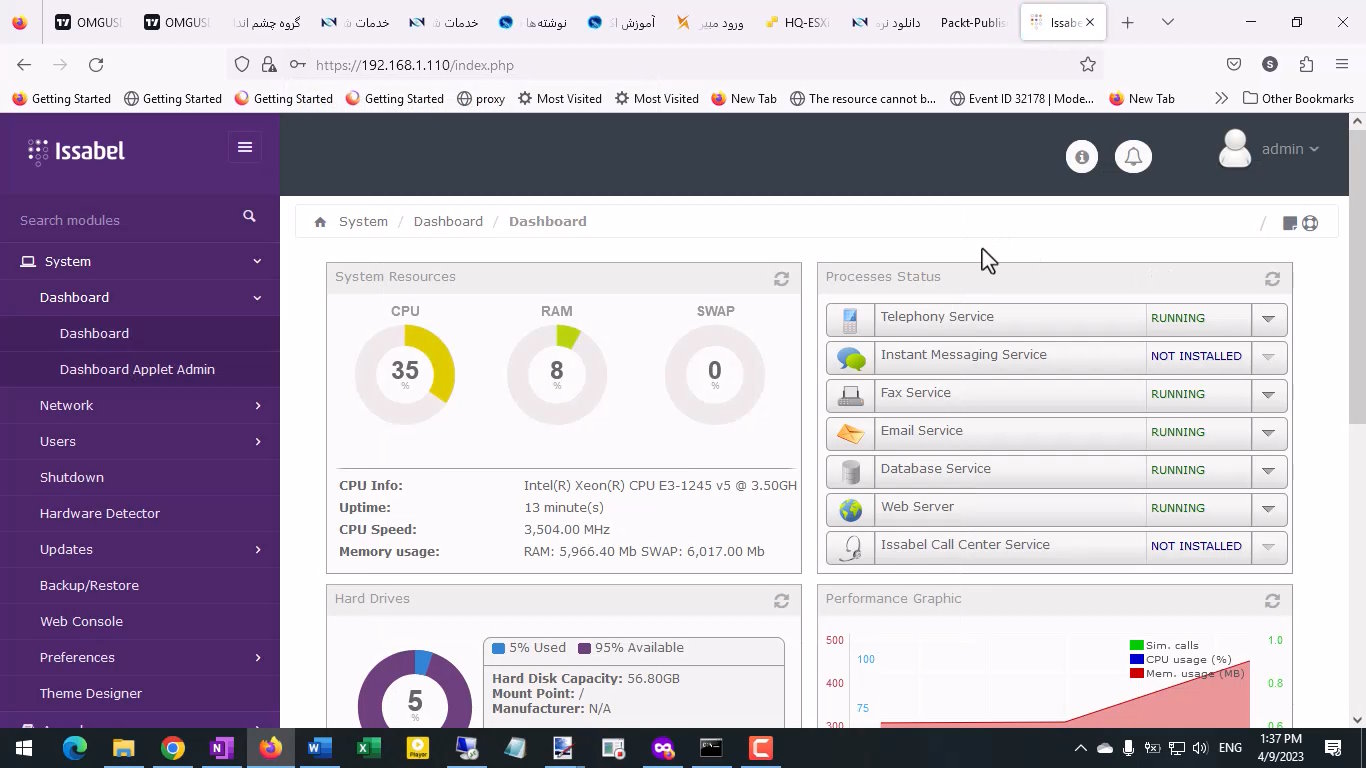Viewport: 1366px width, 768px height.
Task: Click the Email Service envelope icon
Action: click(x=851, y=434)
